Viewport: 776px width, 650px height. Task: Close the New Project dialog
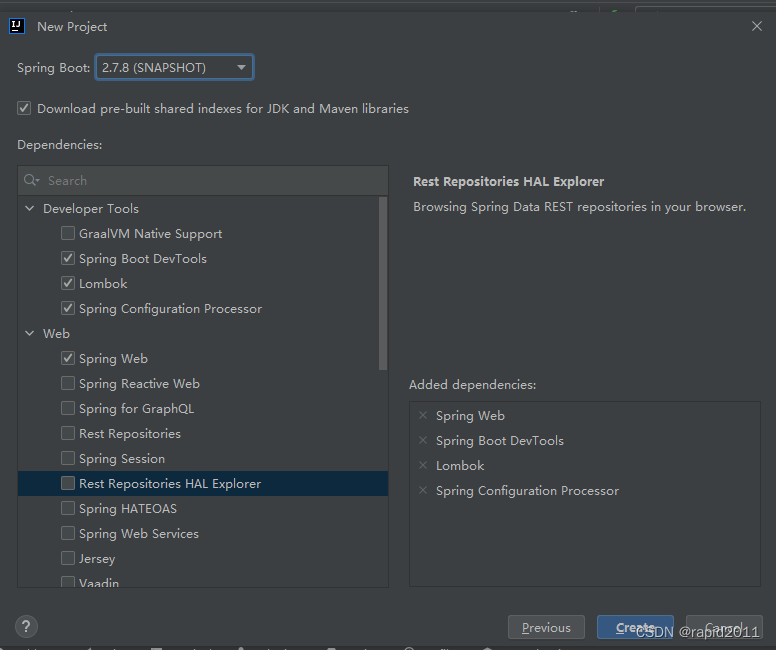[x=757, y=26]
